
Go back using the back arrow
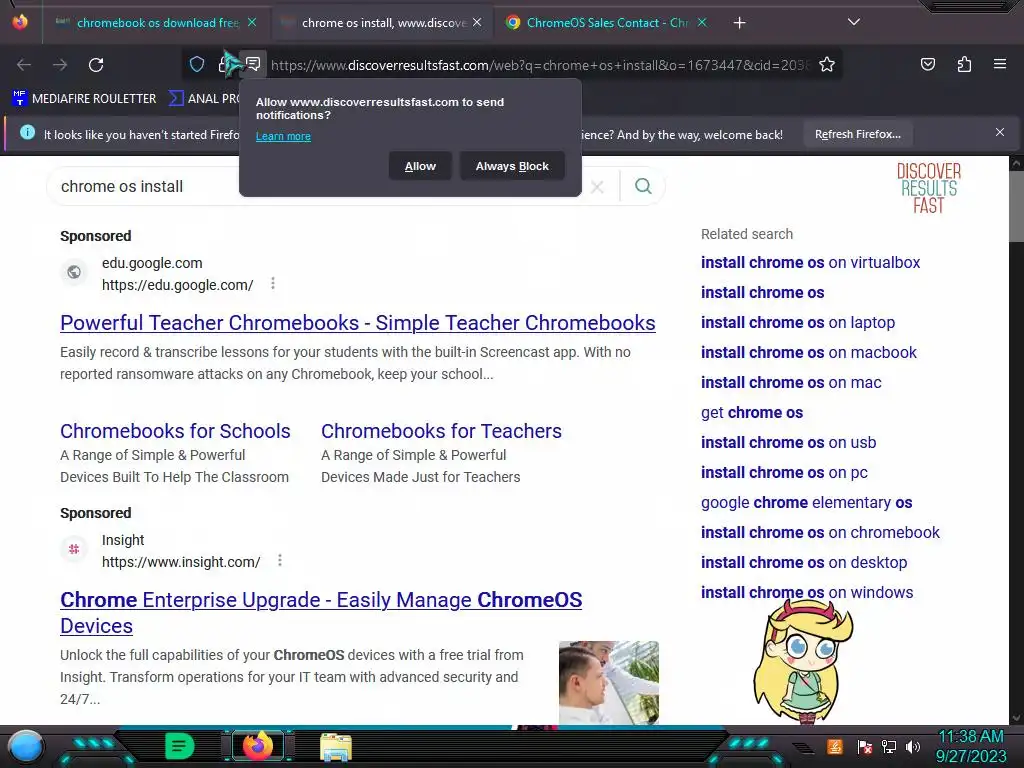click(24, 65)
